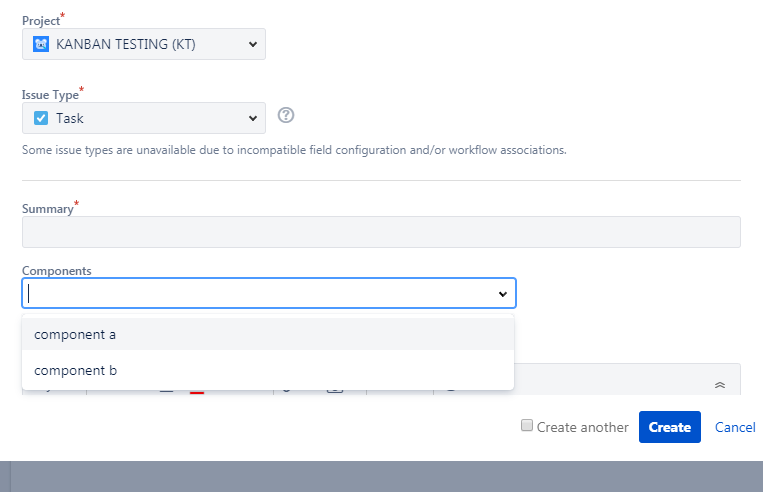Image resolution: width=763 pixels, height=492 pixels.
Task: Click the blue Create button
Action: [x=670, y=427]
